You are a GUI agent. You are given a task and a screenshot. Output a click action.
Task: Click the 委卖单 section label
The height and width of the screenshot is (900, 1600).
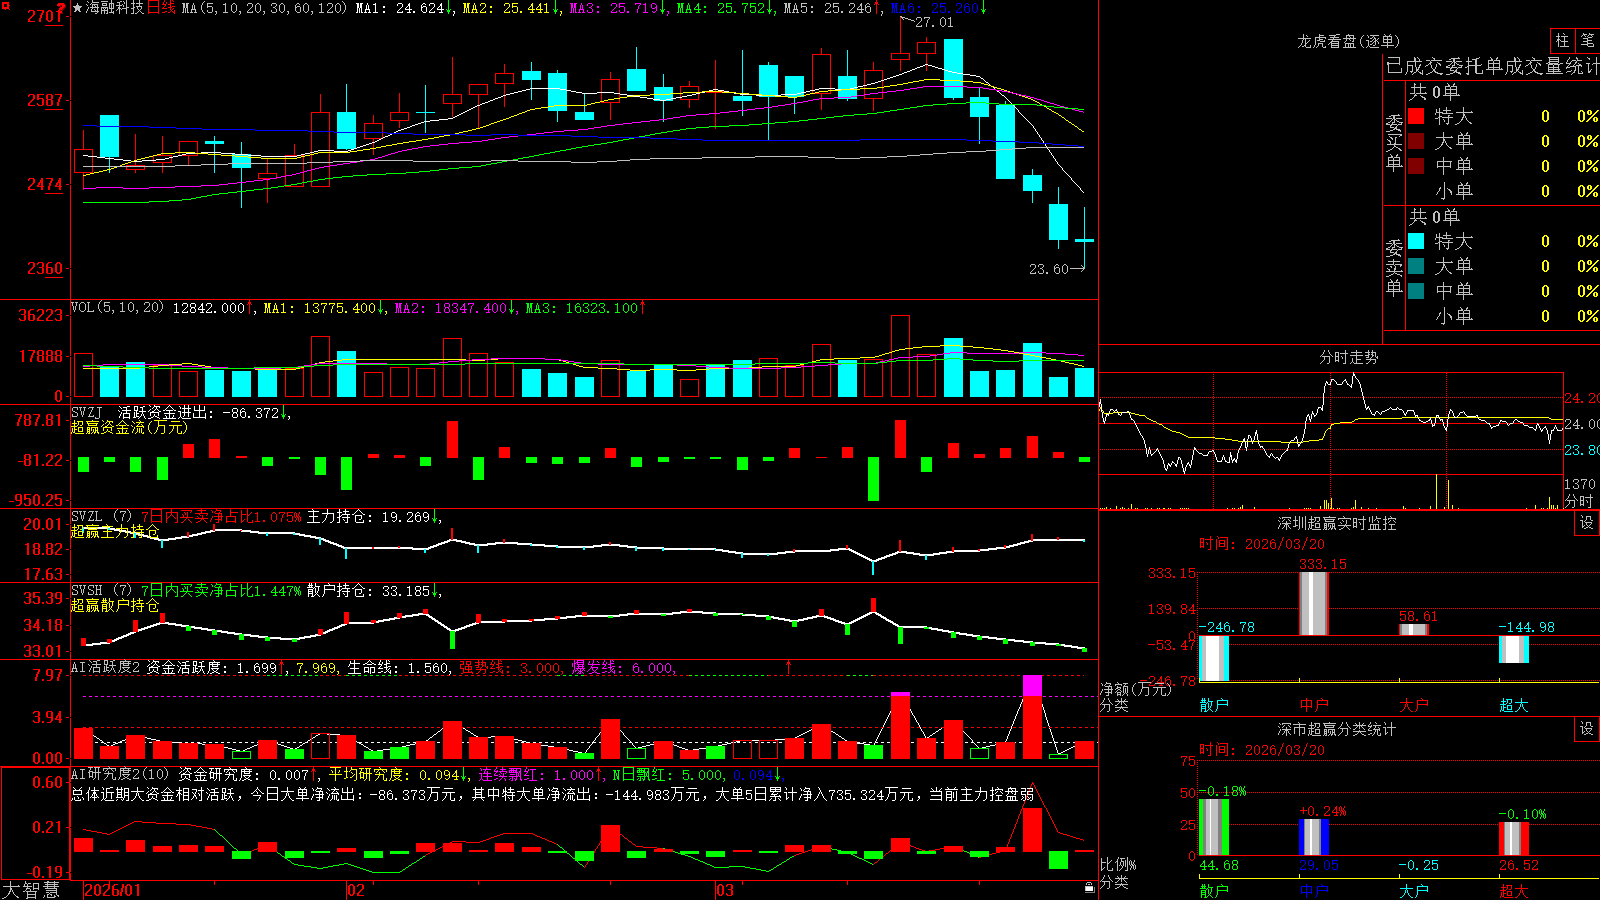click(1394, 268)
